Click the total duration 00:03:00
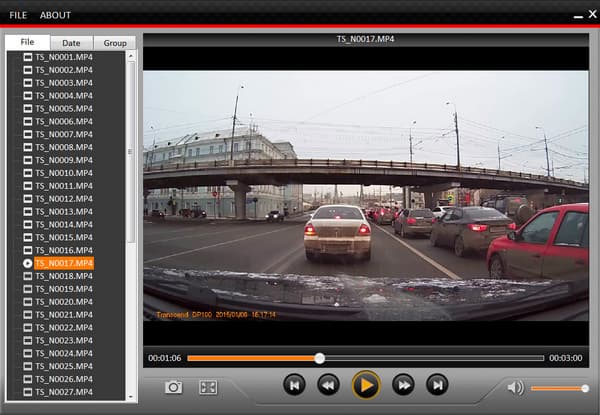600x415 pixels. click(x=566, y=358)
